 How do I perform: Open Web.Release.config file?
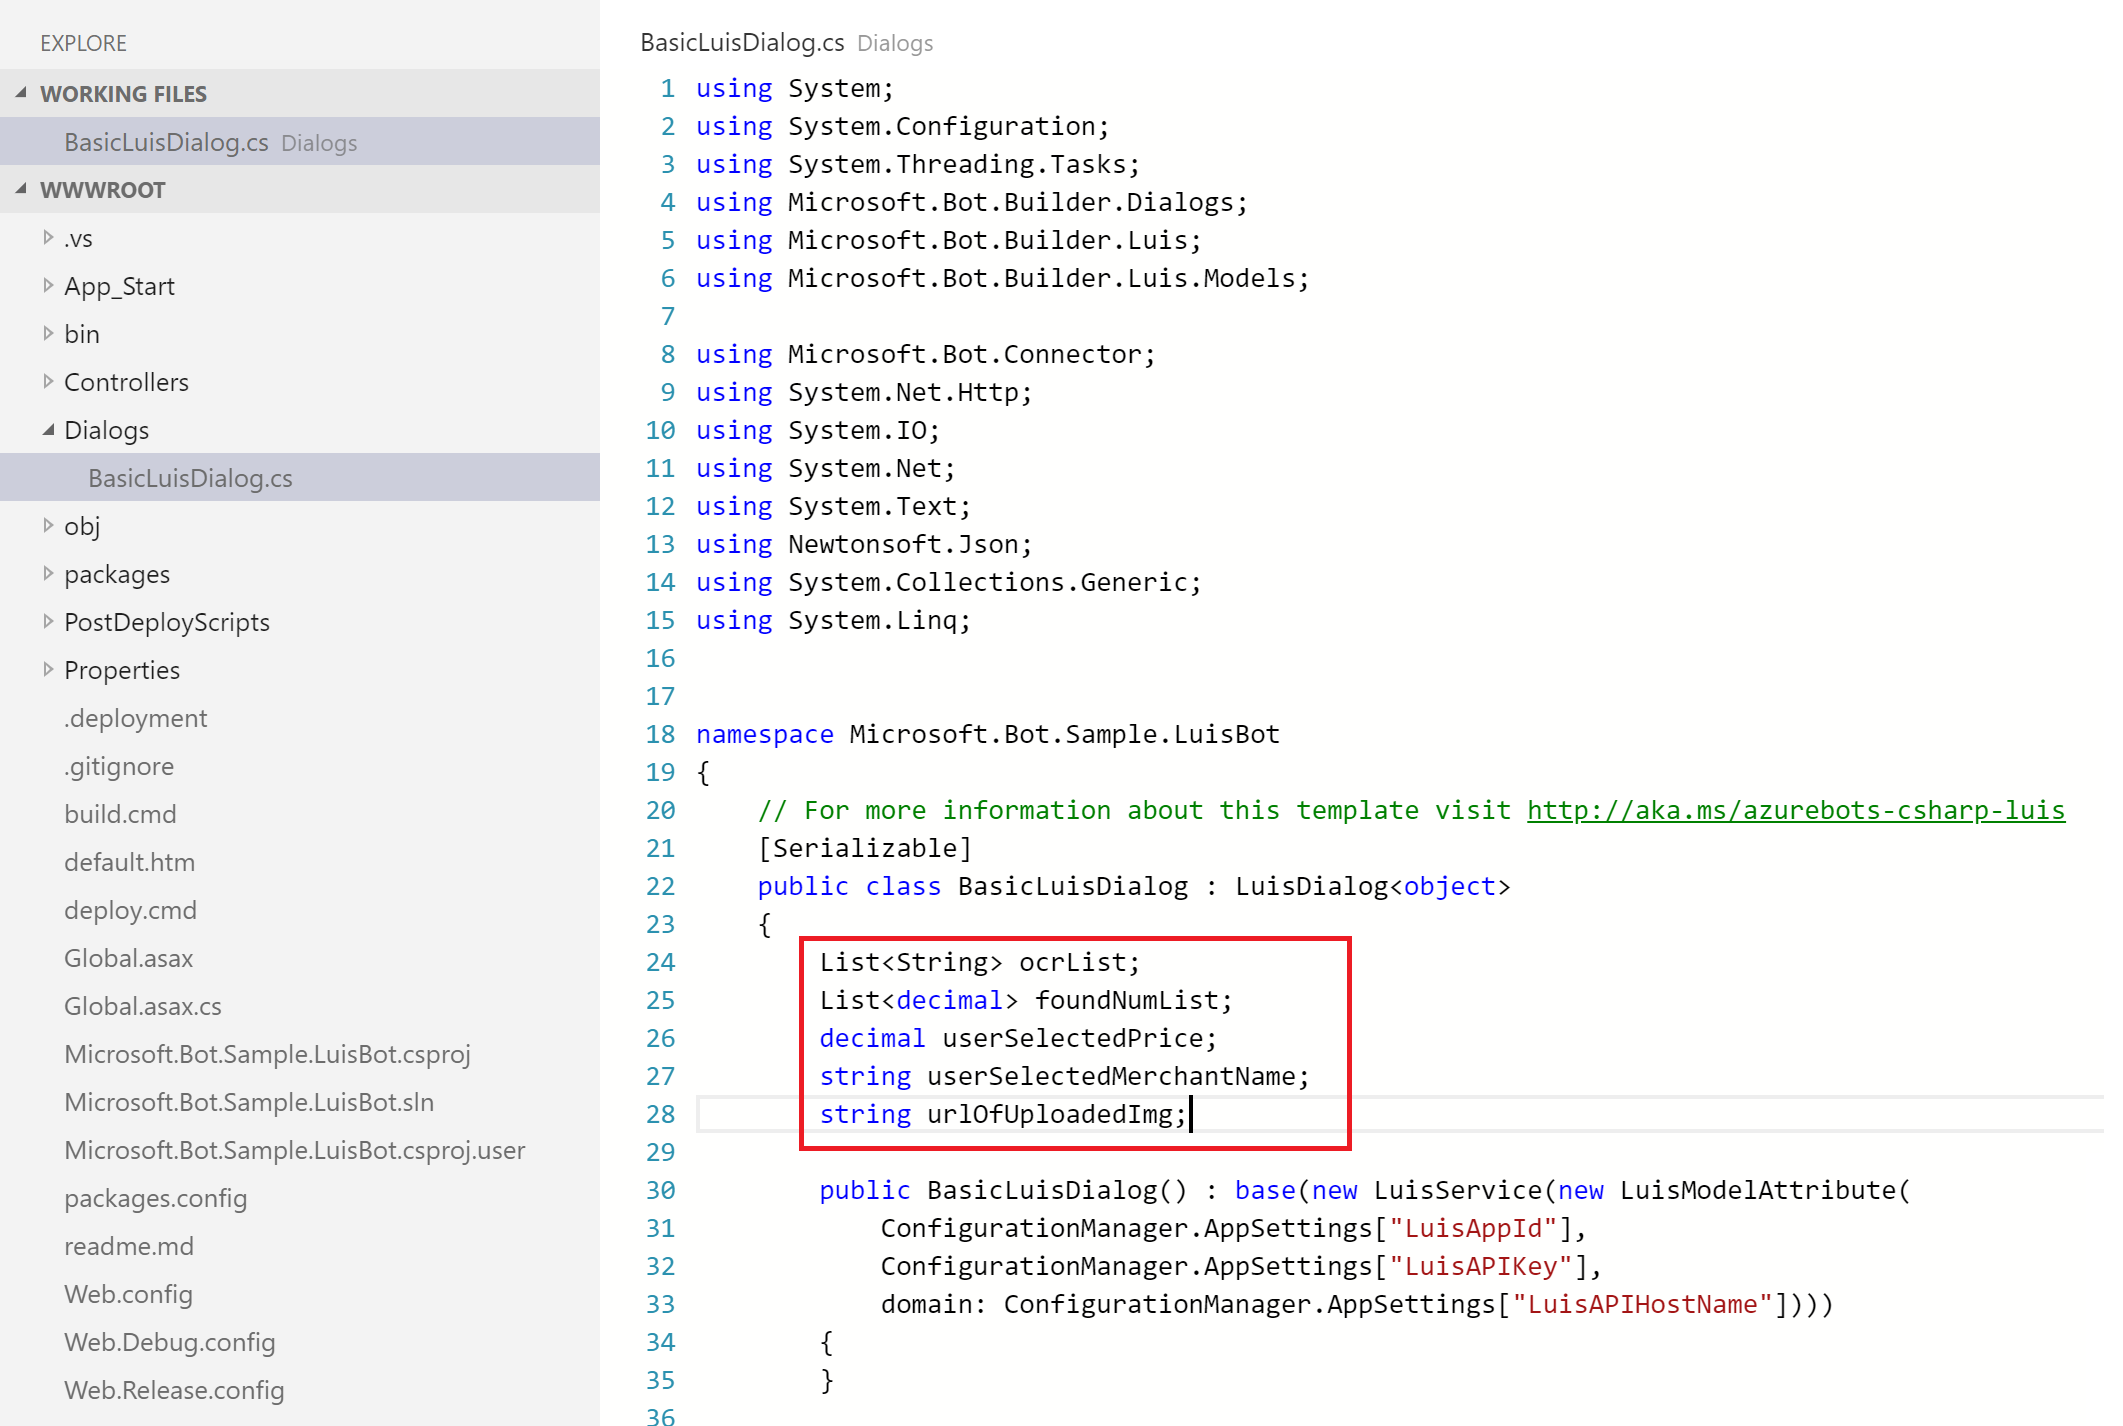[175, 1390]
